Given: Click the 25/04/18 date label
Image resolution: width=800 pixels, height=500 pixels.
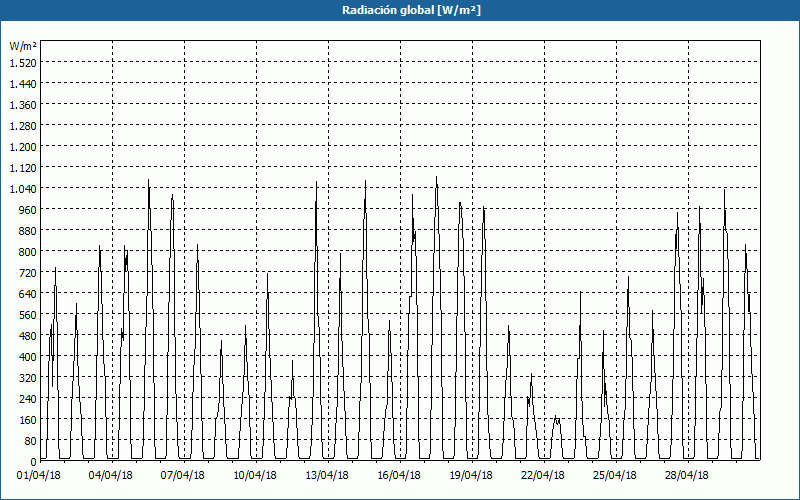Looking at the screenshot, I should click(x=615, y=476).
